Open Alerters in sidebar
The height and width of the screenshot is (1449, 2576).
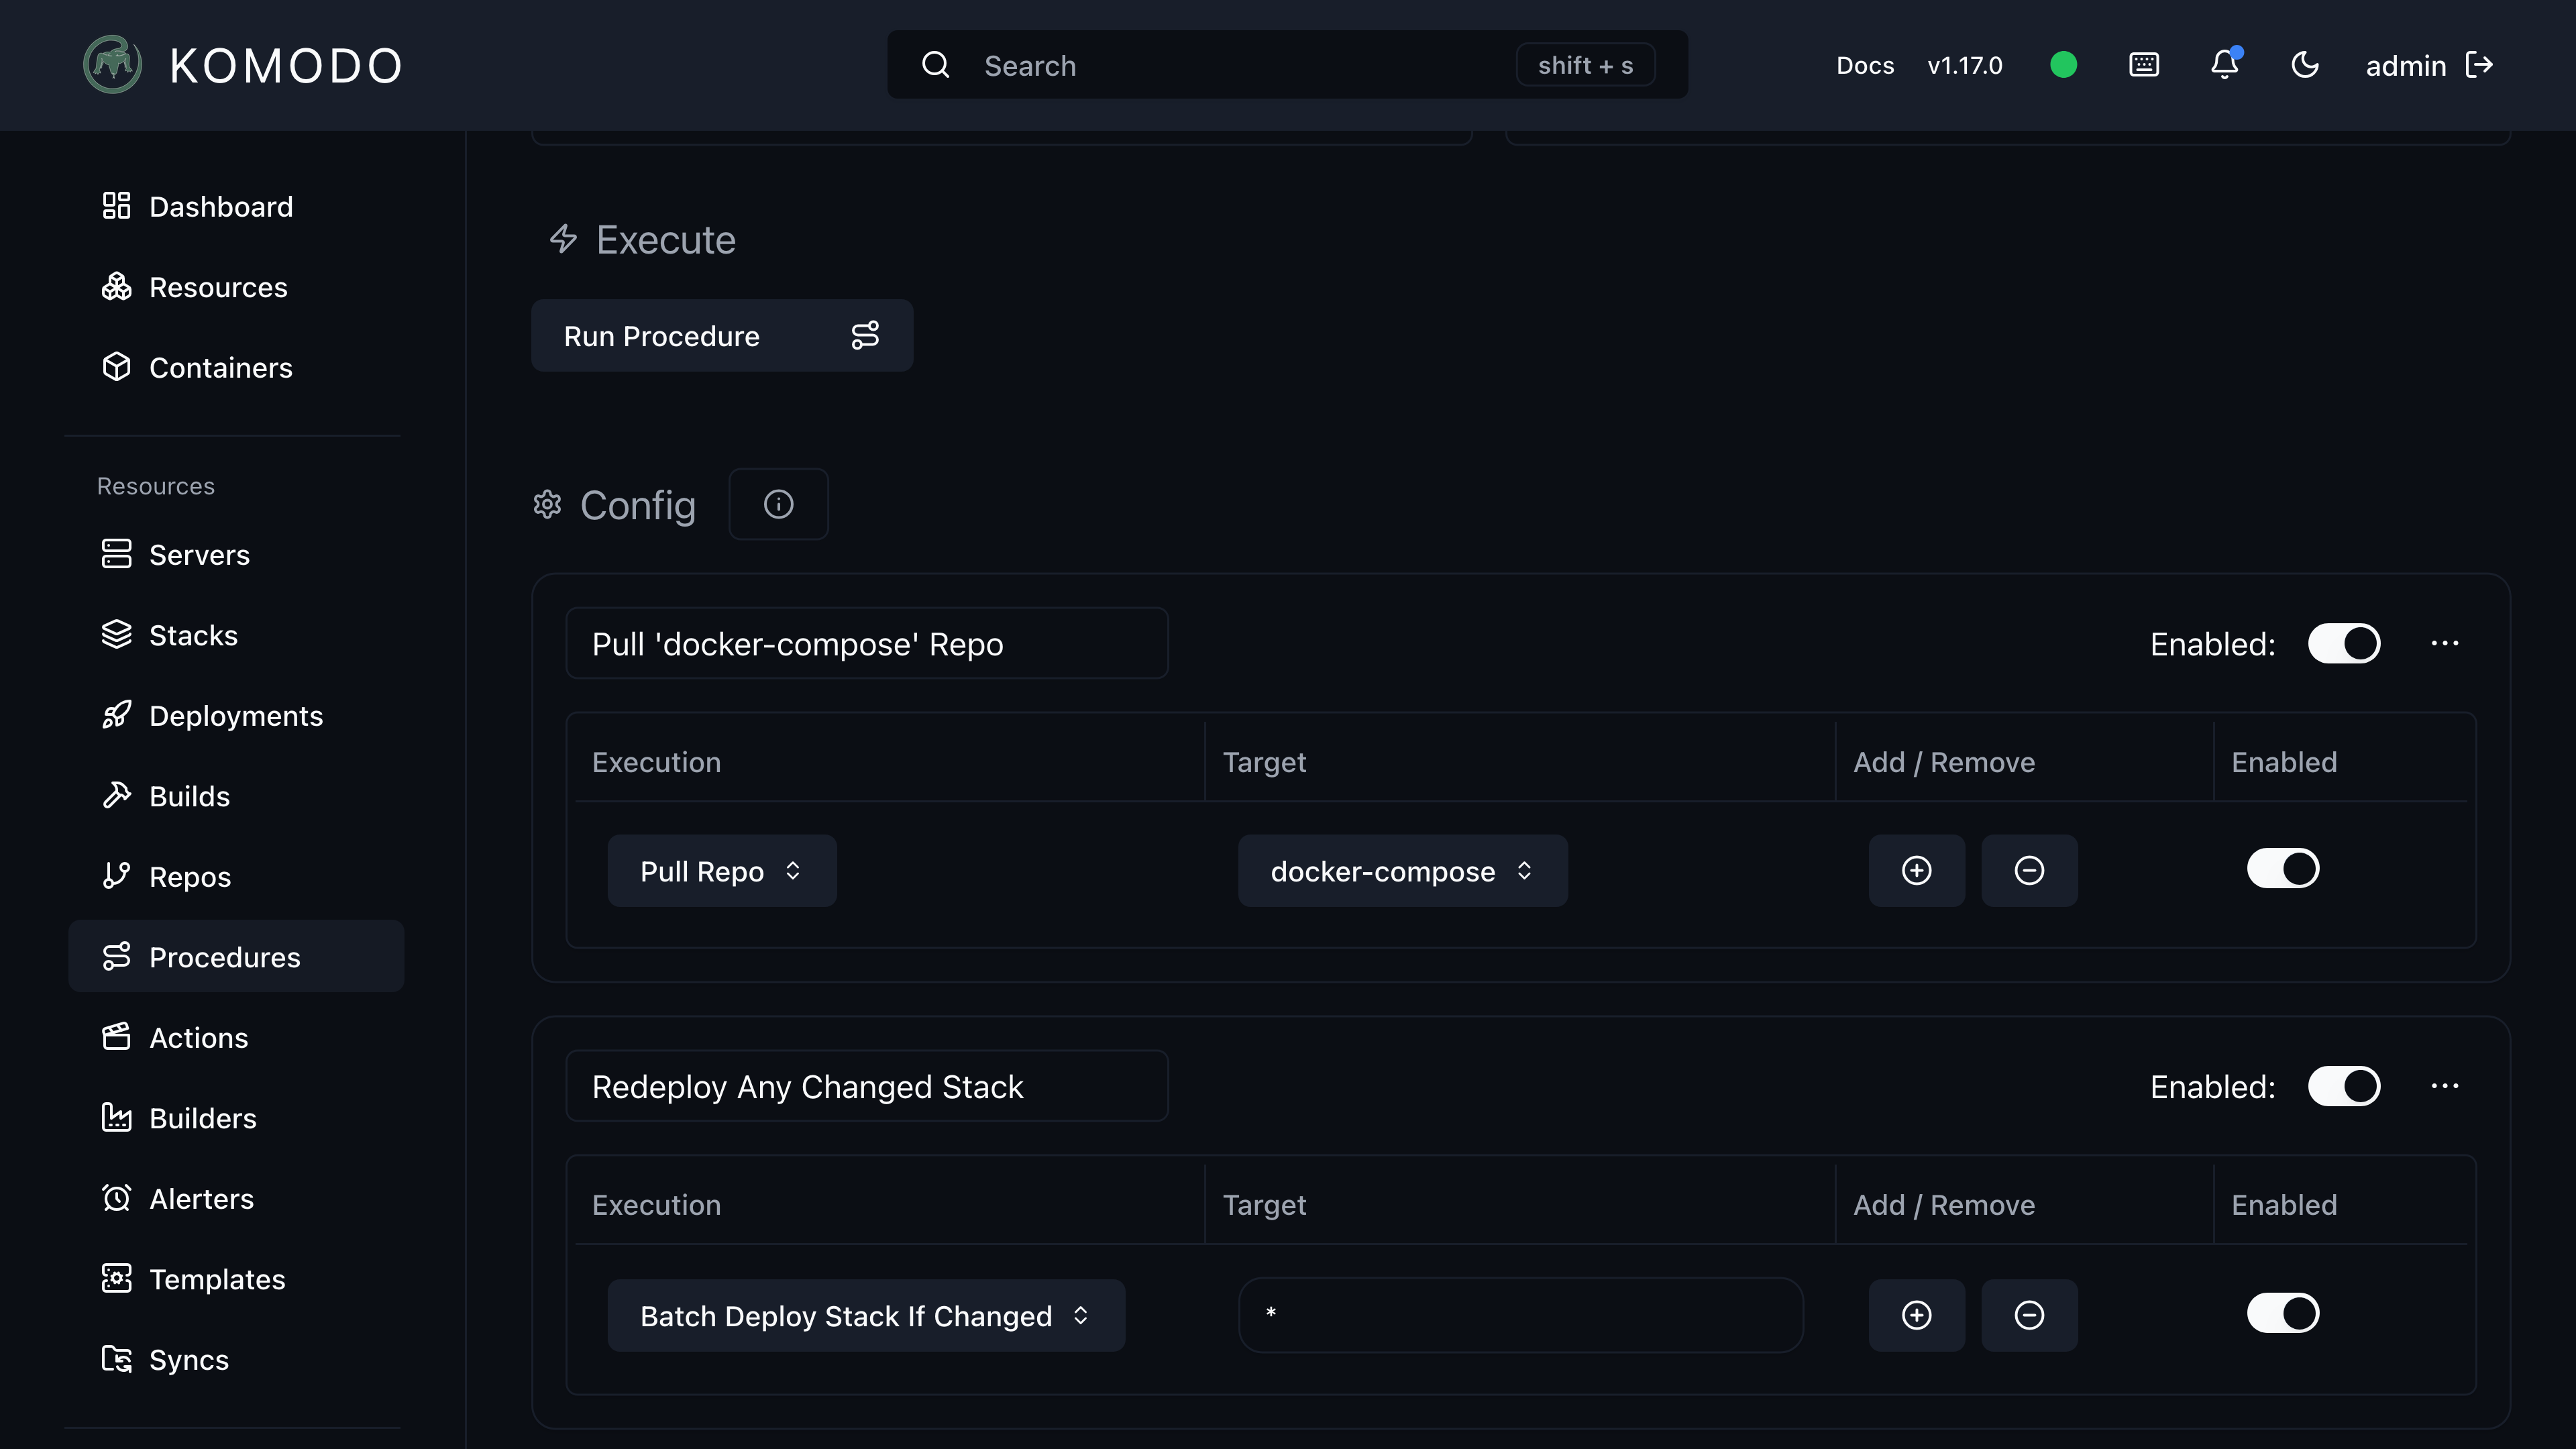(x=236, y=1198)
